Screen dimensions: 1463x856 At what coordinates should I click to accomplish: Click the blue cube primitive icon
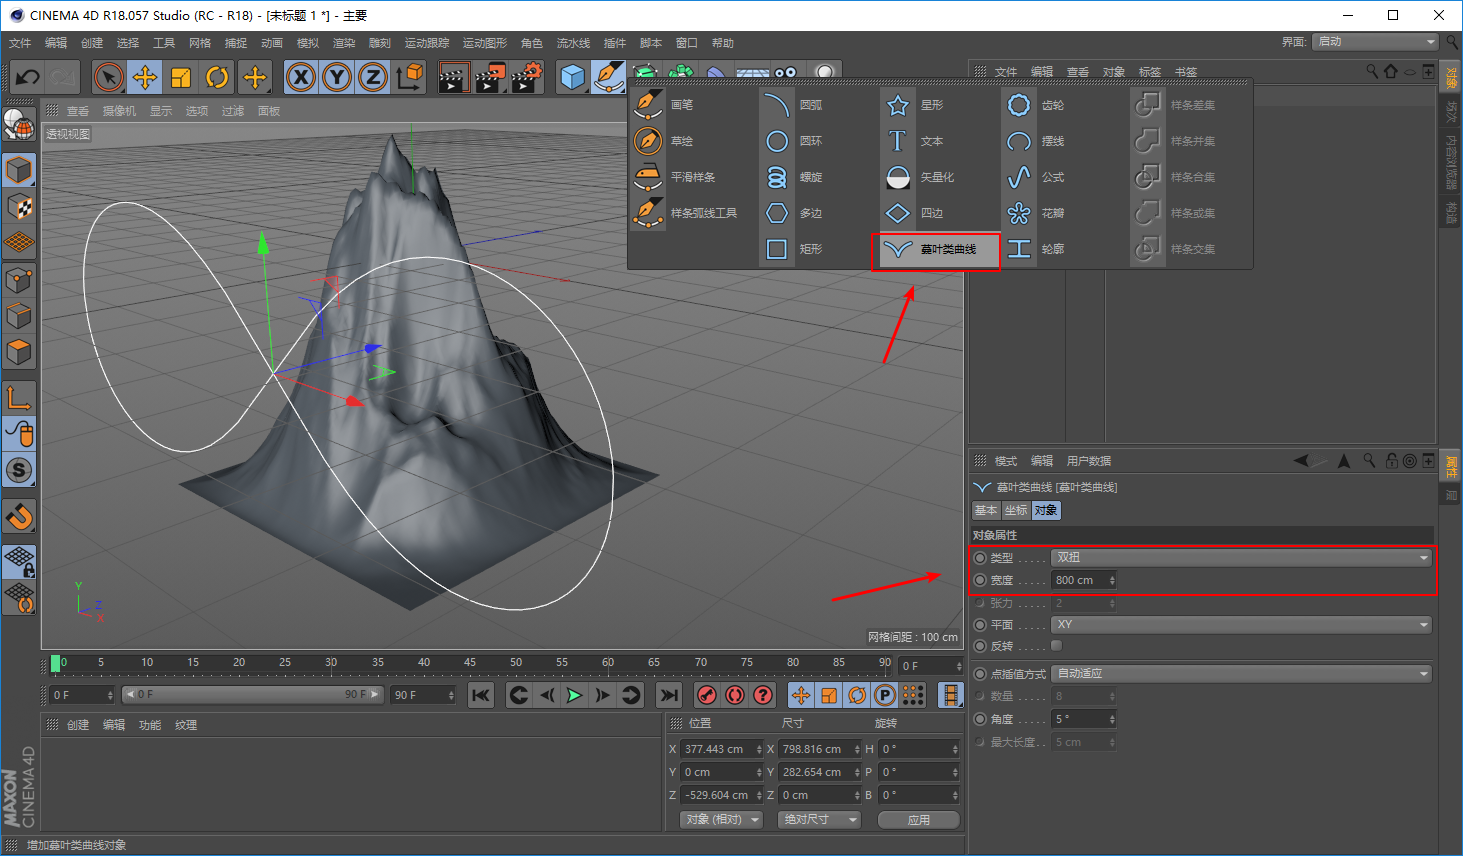pyautogui.click(x=572, y=77)
